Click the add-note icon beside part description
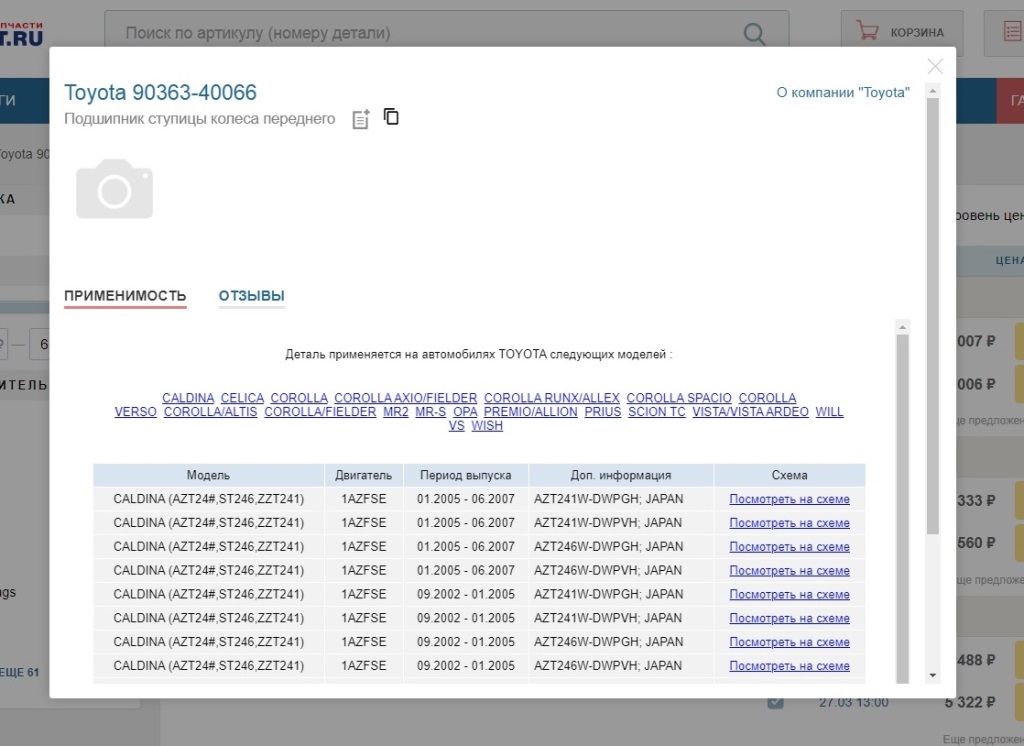Screen dimensions: 1024x746 coord(361,119)
